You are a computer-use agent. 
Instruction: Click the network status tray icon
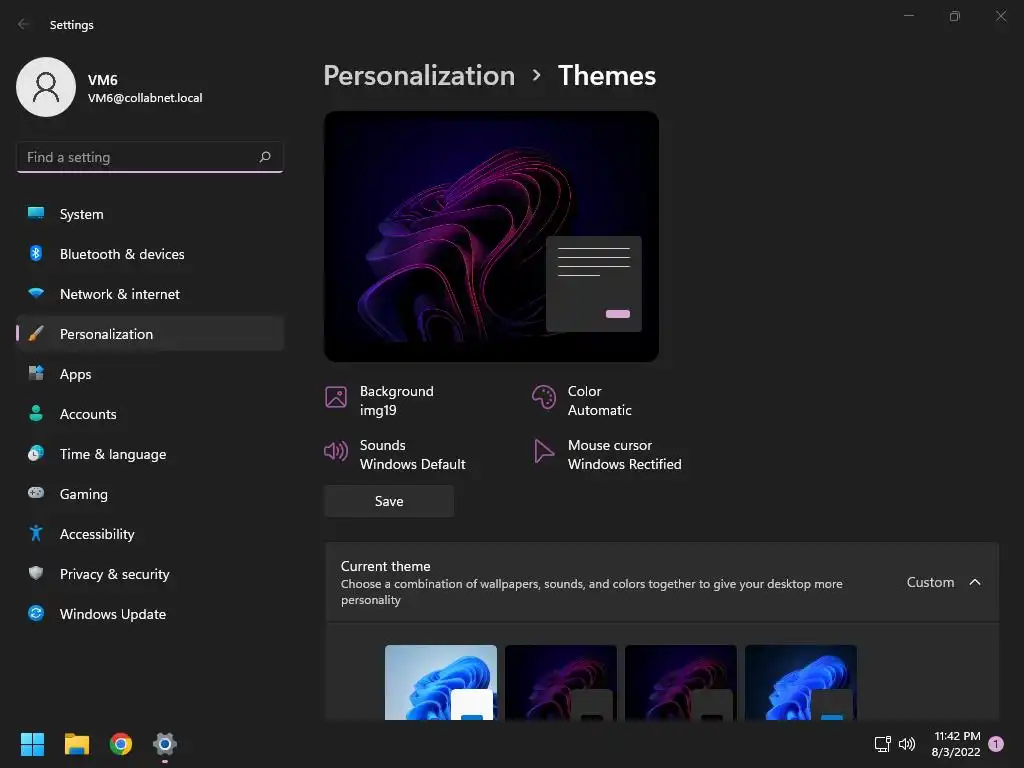[882, 744]
